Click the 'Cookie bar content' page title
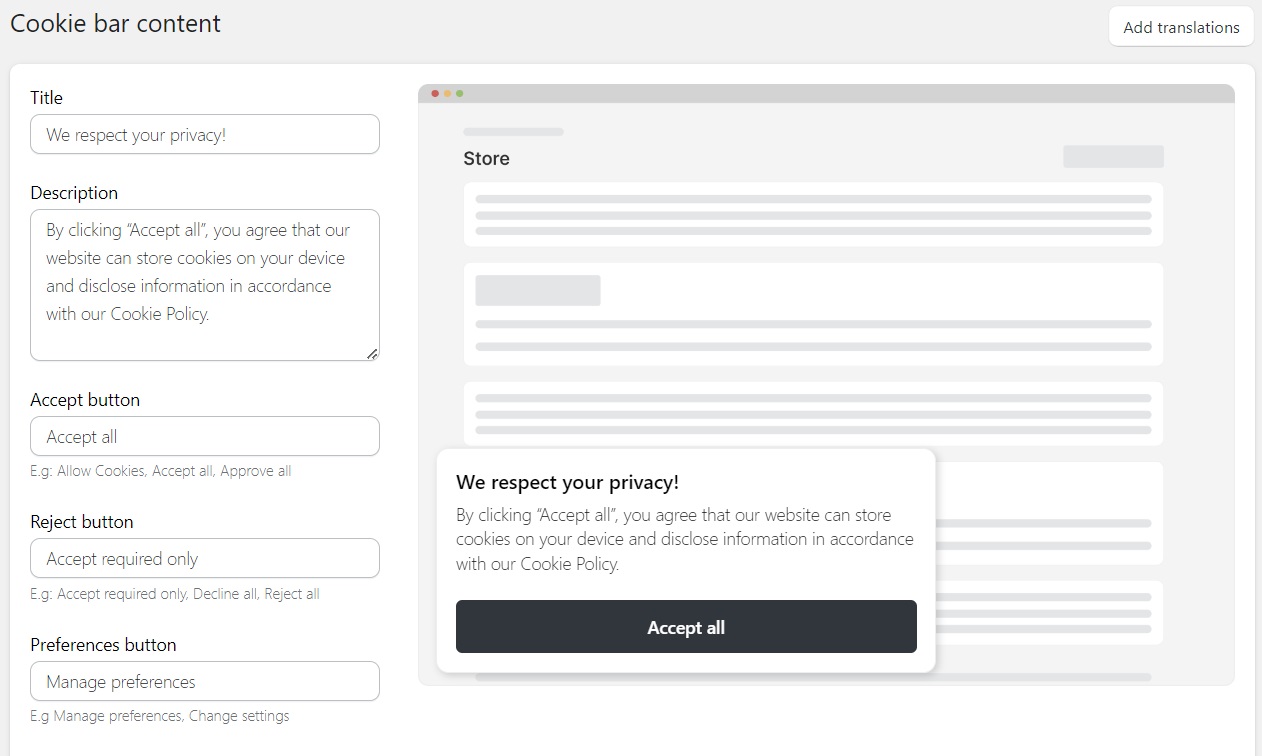The width and height of the screenshot is (1262, 756). pos(114,23)
